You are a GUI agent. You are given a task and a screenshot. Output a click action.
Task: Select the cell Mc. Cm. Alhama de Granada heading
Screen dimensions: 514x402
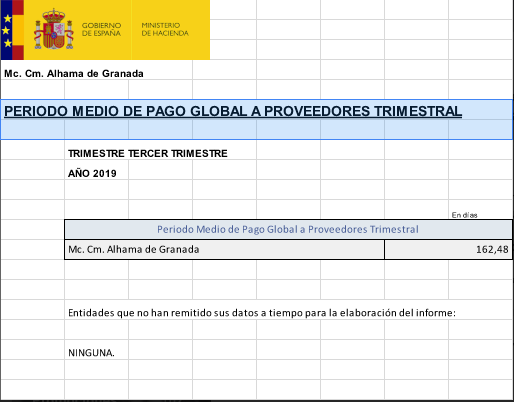pos(74,74)
